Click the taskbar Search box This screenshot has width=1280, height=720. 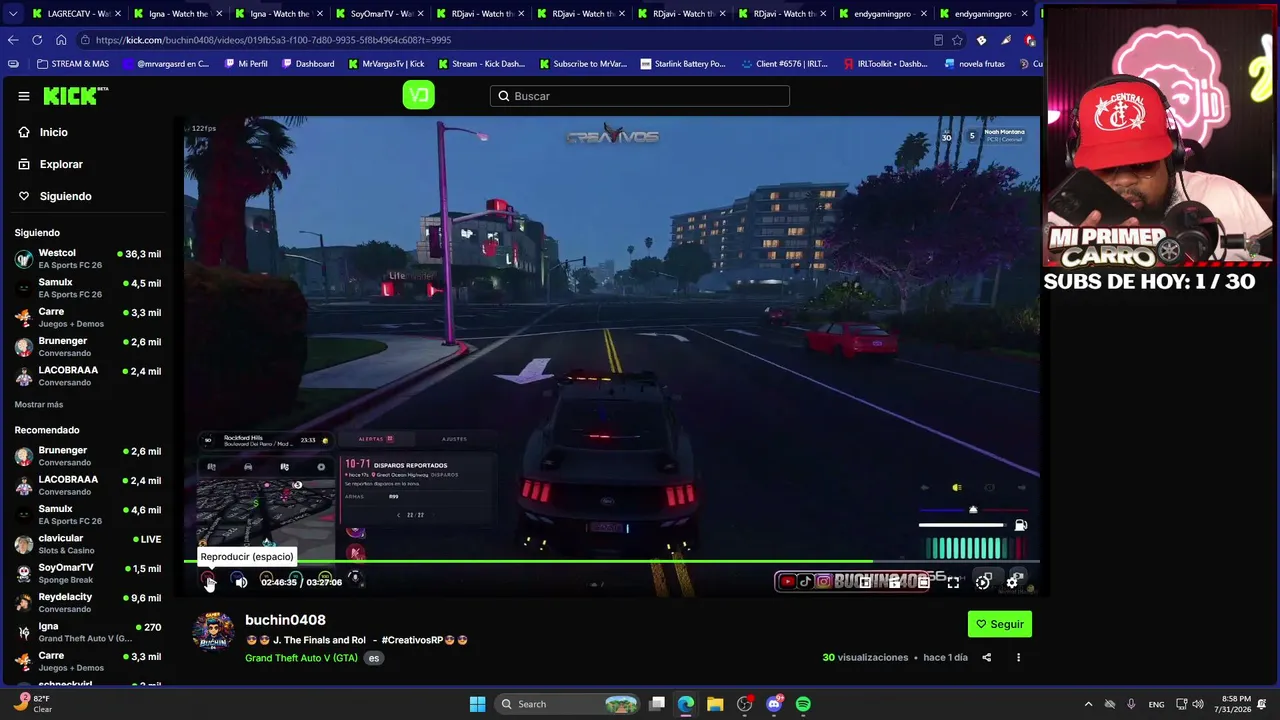[x=568, y=704]
